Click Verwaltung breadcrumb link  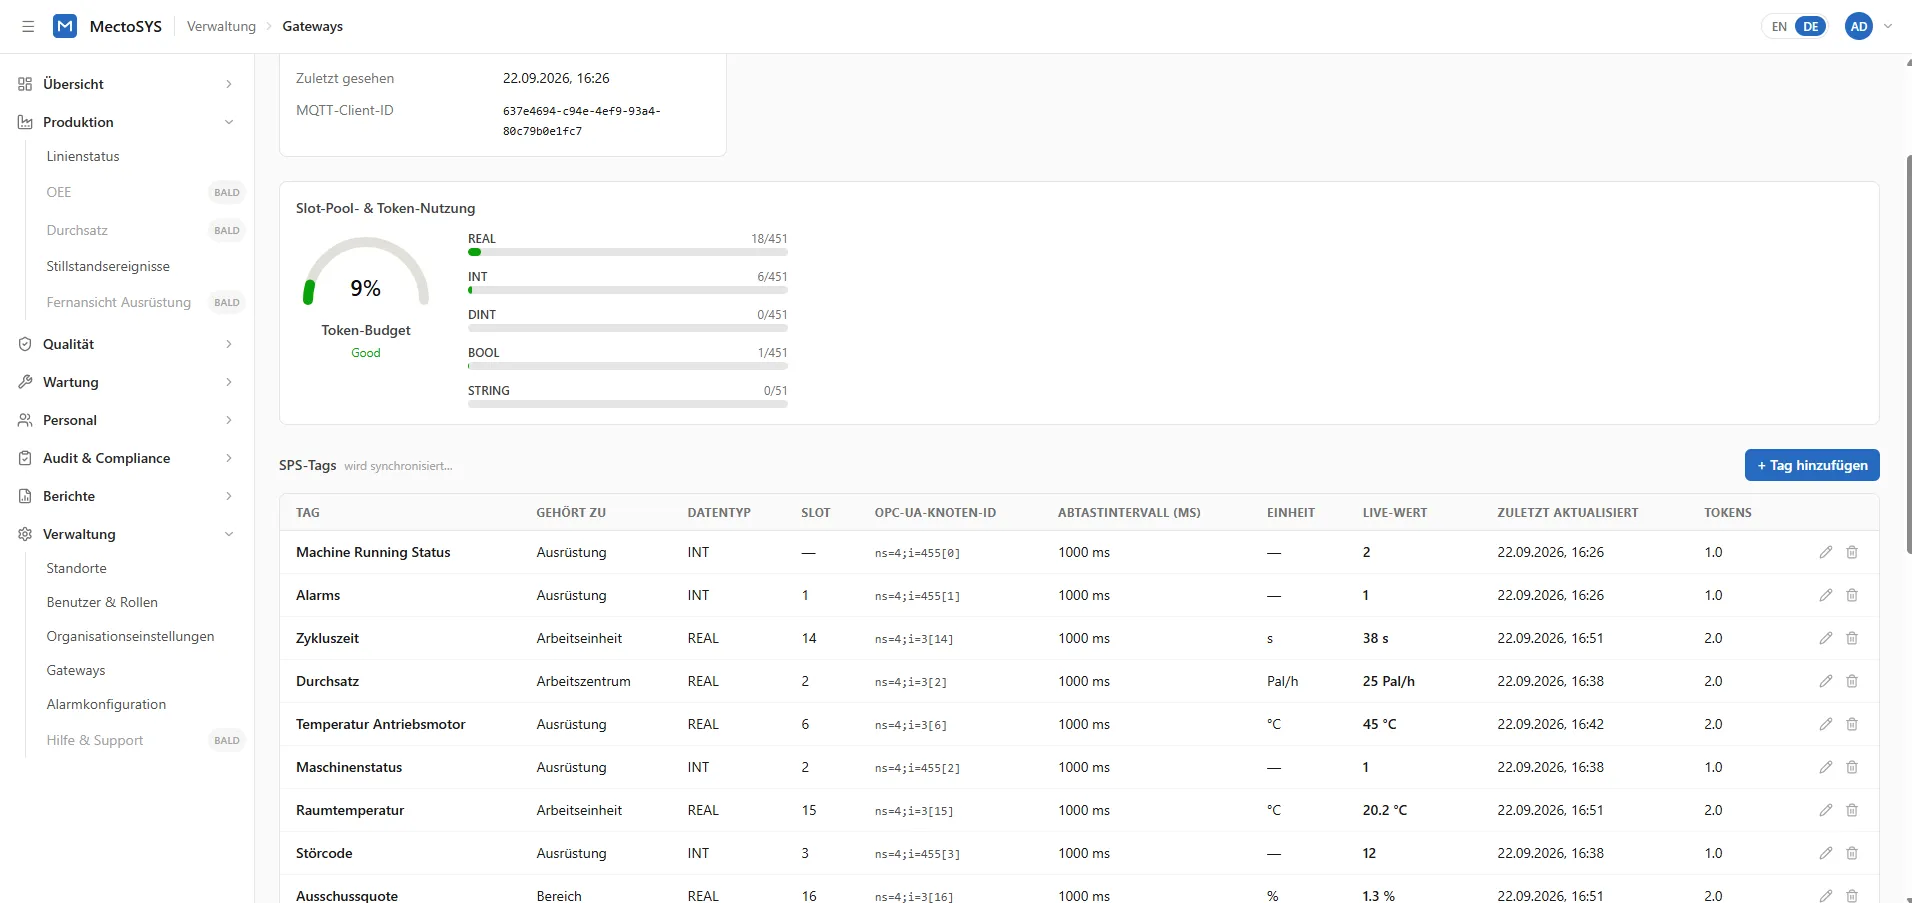click(x=221, y=27)
